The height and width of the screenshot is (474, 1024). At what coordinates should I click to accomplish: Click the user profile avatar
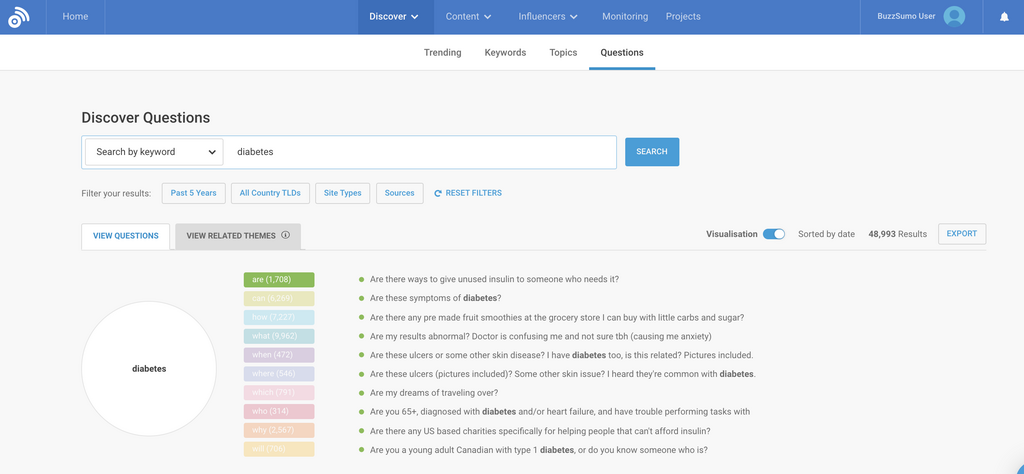pyautogui.click(x=954, y=17)
